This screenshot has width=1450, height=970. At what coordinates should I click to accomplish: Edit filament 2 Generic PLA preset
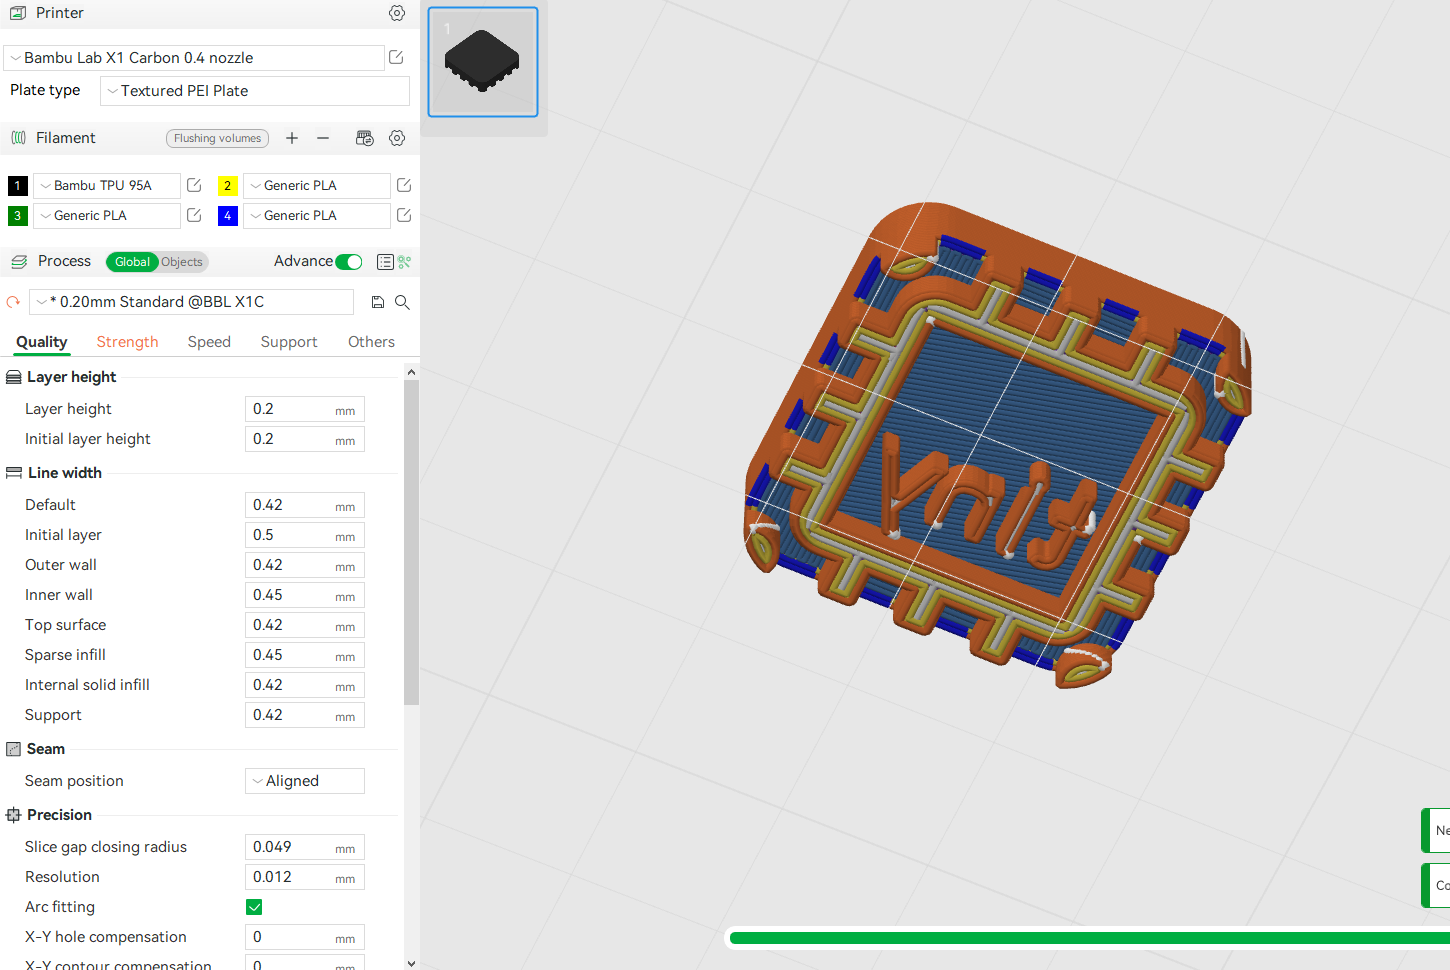pyautogui.click(x=404, y=185)
